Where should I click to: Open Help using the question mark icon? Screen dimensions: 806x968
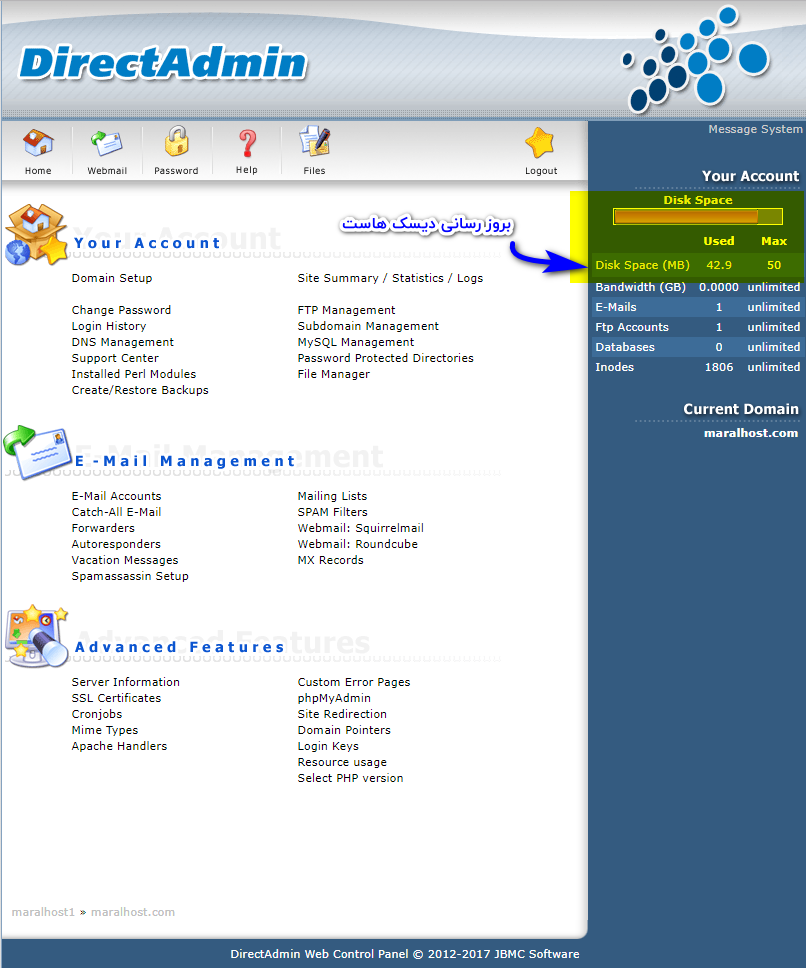click(x=247, y=143)
